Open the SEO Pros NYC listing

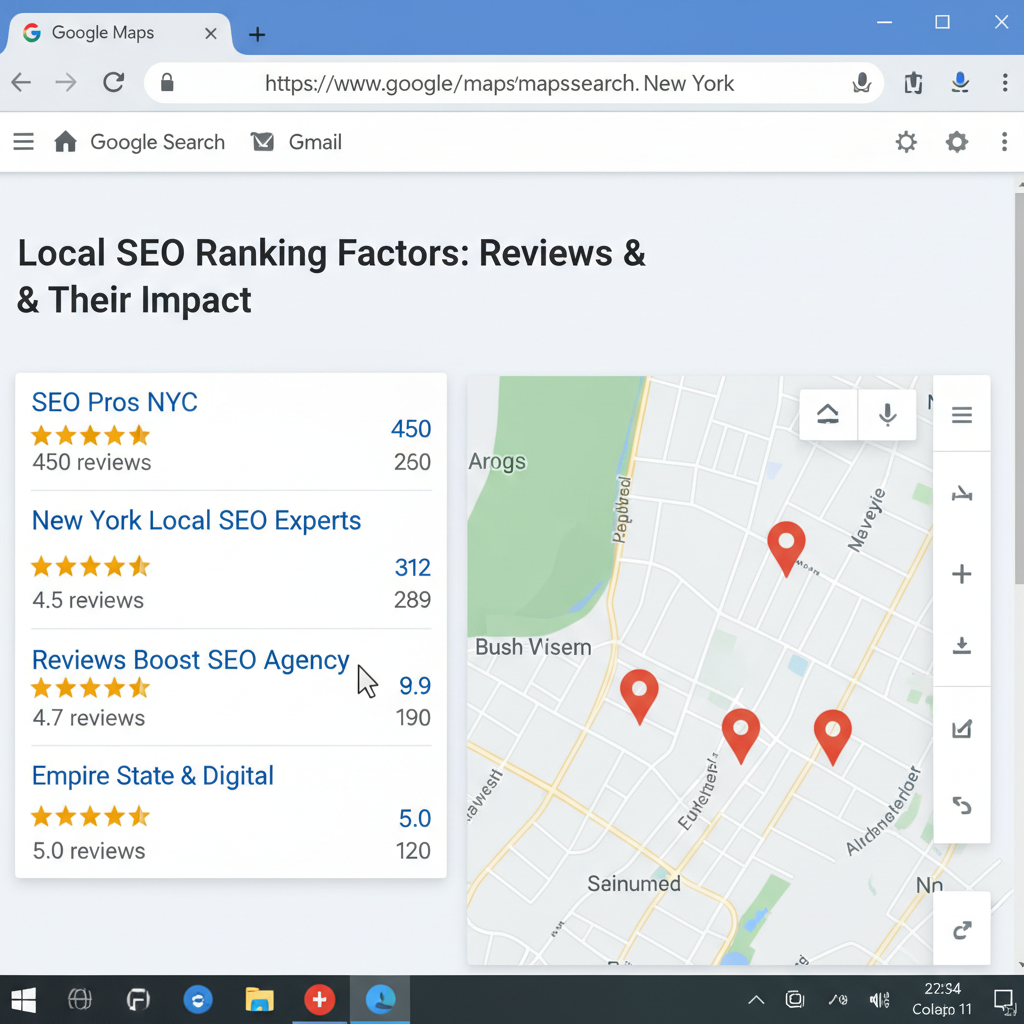click(x=114, y=402)
